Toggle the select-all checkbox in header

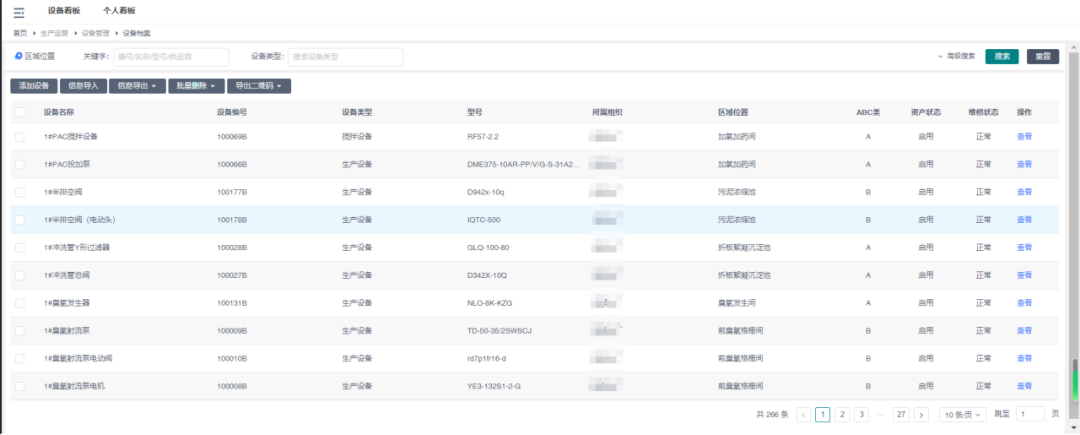click(x=20, y=112)
